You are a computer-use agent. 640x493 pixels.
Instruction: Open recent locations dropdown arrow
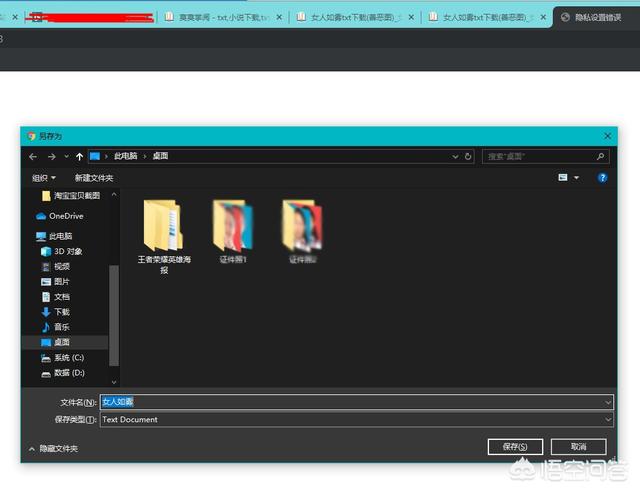[66, 157]
